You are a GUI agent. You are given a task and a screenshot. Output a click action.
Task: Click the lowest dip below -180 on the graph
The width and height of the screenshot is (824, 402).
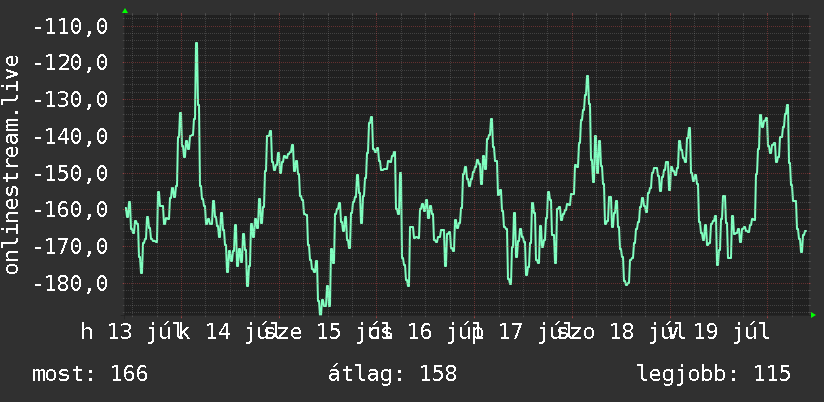[321, 313]
